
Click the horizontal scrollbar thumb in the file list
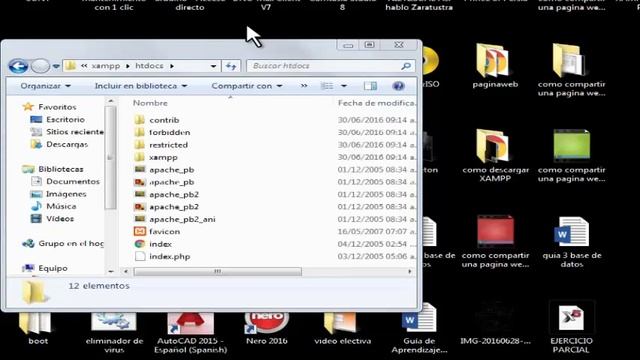pos(218,271)
